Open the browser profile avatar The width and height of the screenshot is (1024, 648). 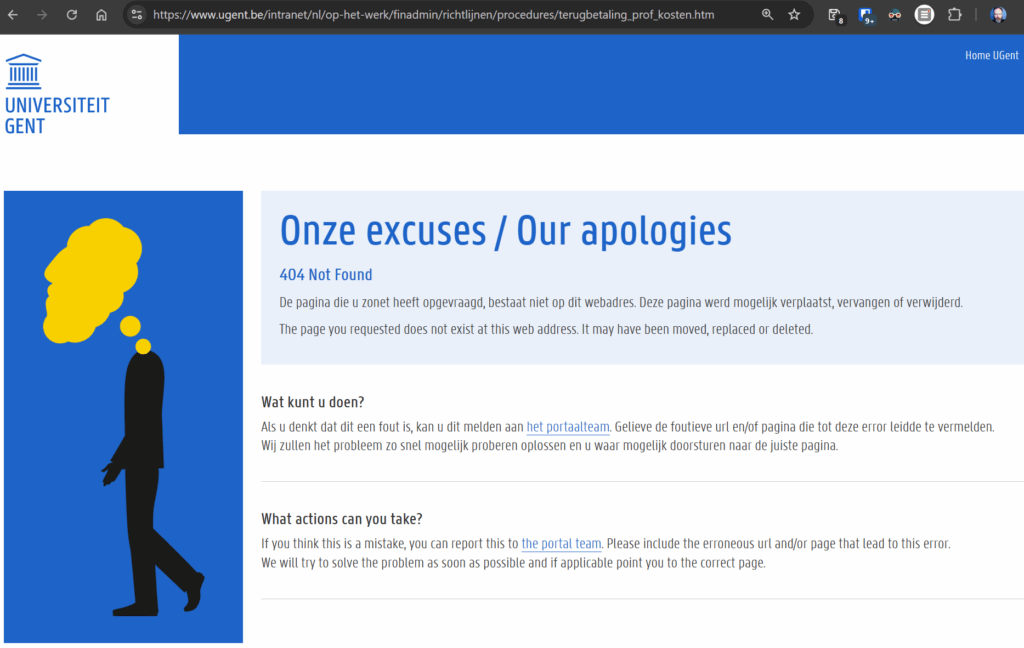point(998,14)
